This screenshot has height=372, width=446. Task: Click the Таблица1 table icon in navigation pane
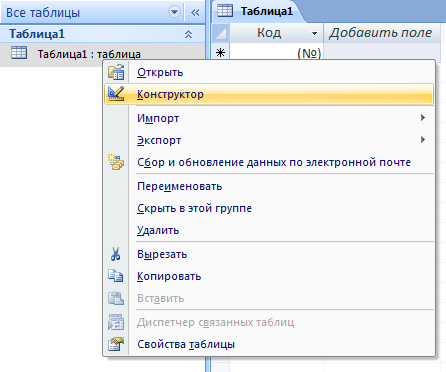click(x=19, y=53)
